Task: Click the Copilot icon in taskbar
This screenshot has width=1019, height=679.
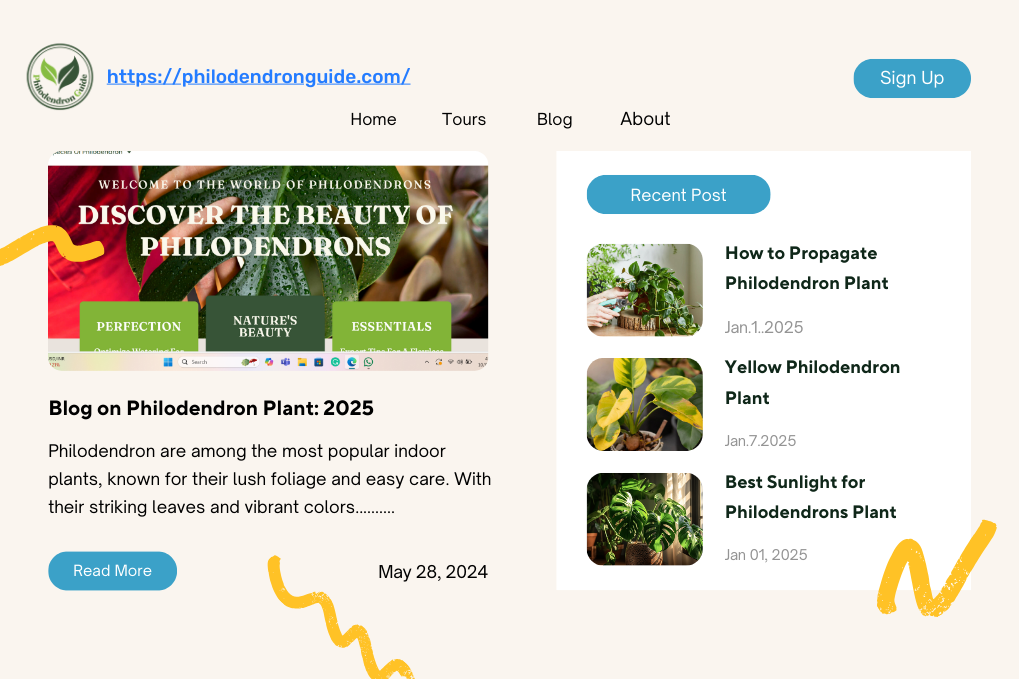Action: tap(269, 362)
